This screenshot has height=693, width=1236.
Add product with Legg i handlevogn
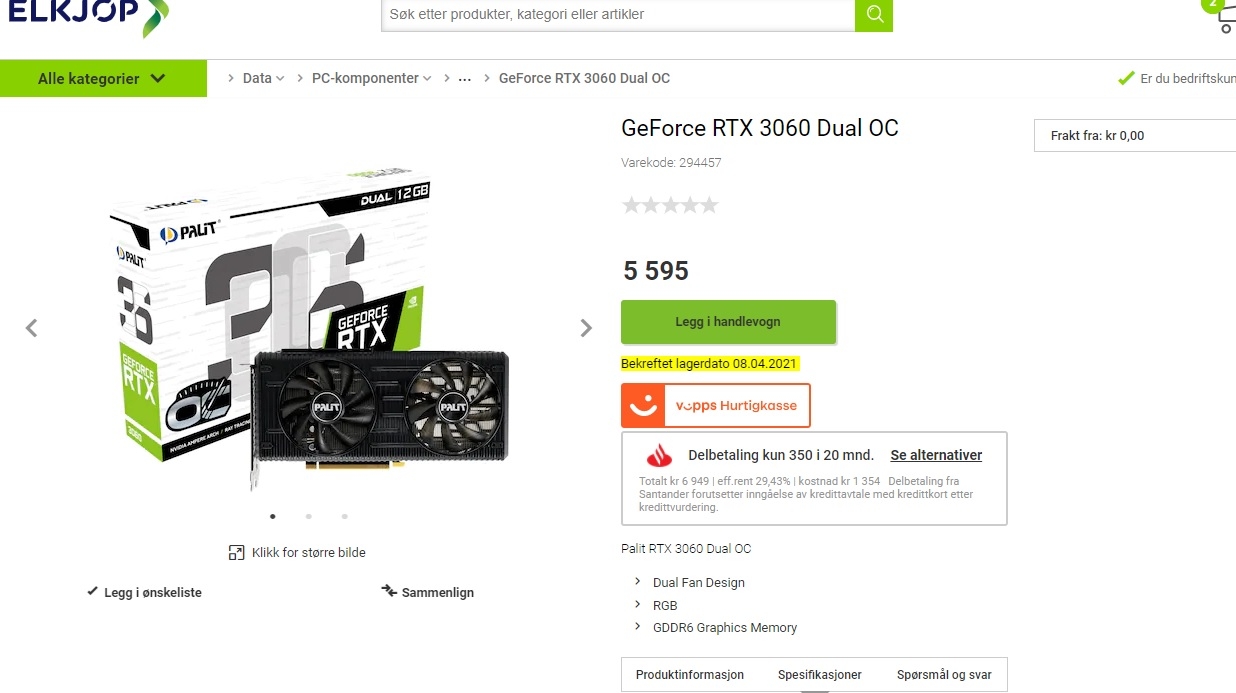click(728, 322)
